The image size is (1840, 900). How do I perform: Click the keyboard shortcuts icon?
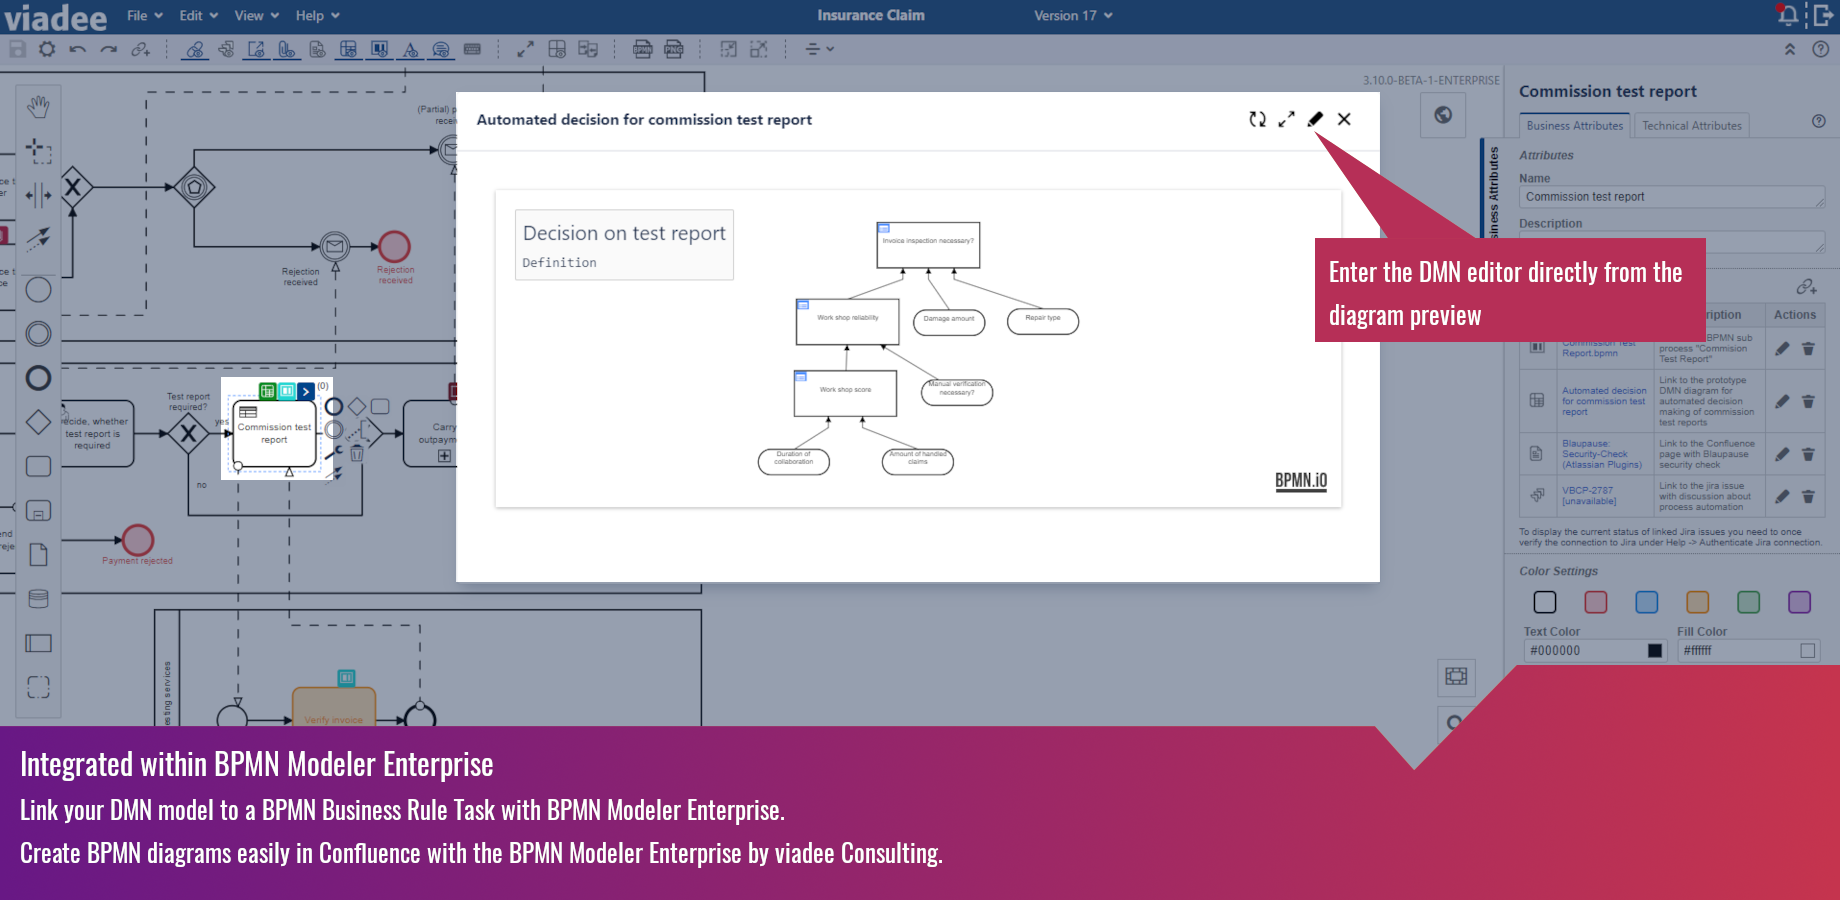[472, 49]
